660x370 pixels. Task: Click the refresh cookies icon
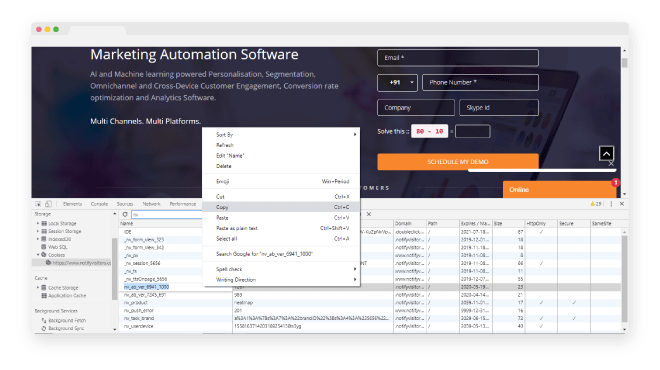point(125,214)
